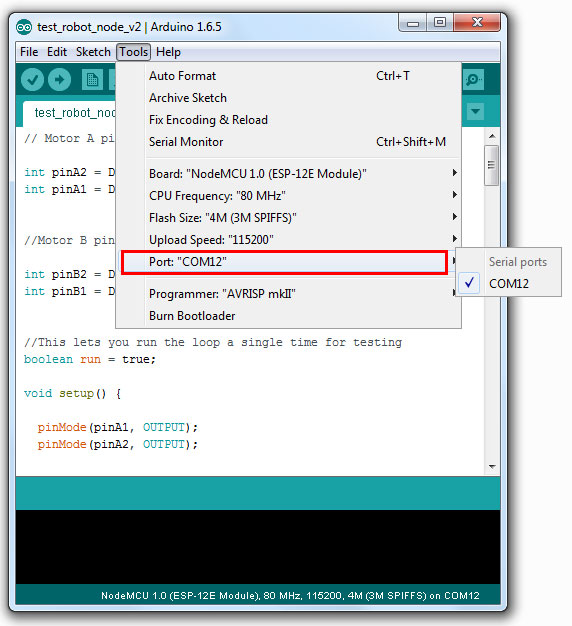
Task: Select checked COM12 serial port
Action: 509,283
